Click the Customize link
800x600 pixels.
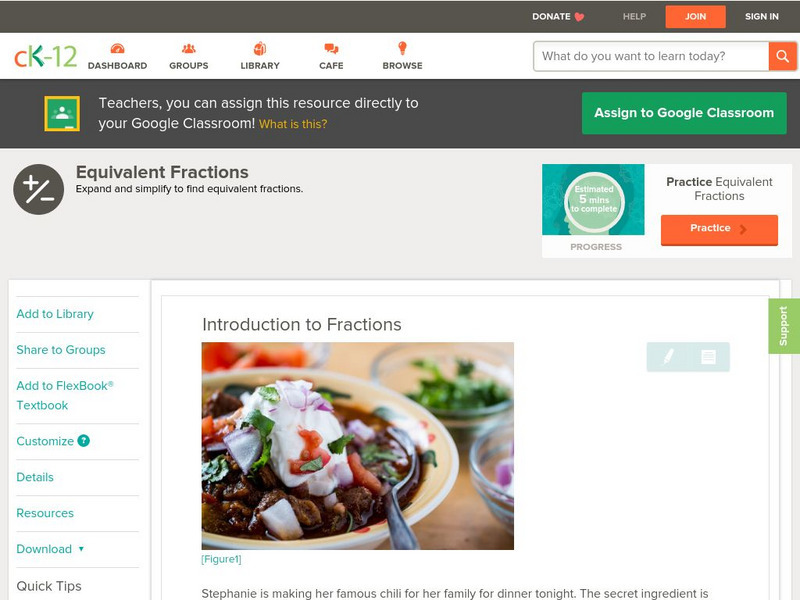pyautogui.click(x=45, y=441)
